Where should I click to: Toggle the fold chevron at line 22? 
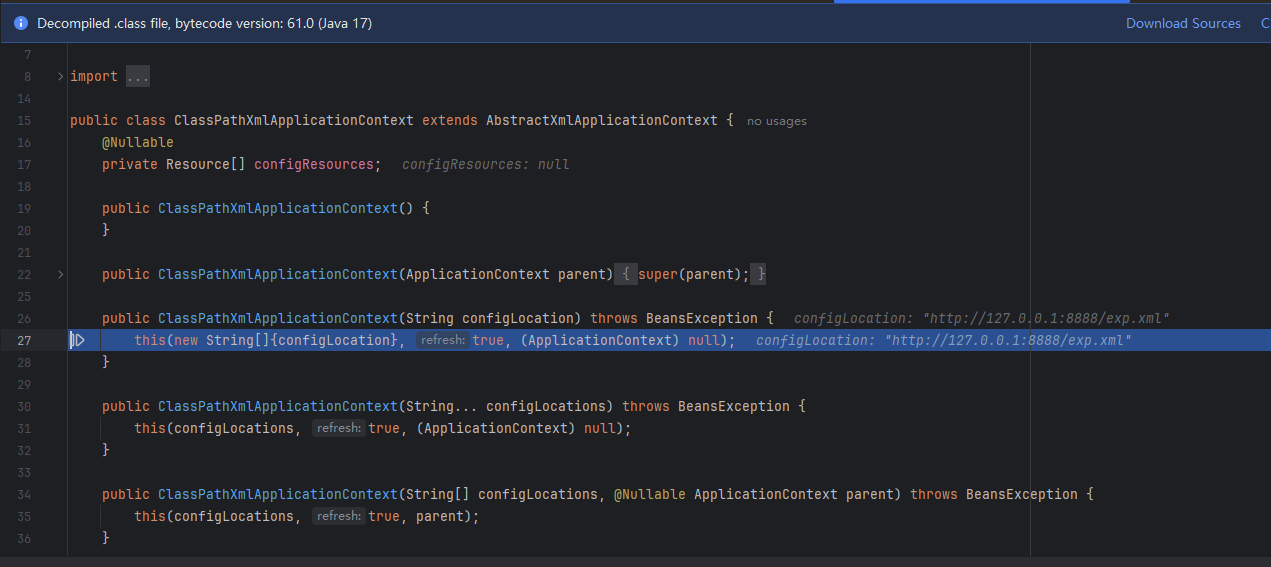[x=60, y=274]
